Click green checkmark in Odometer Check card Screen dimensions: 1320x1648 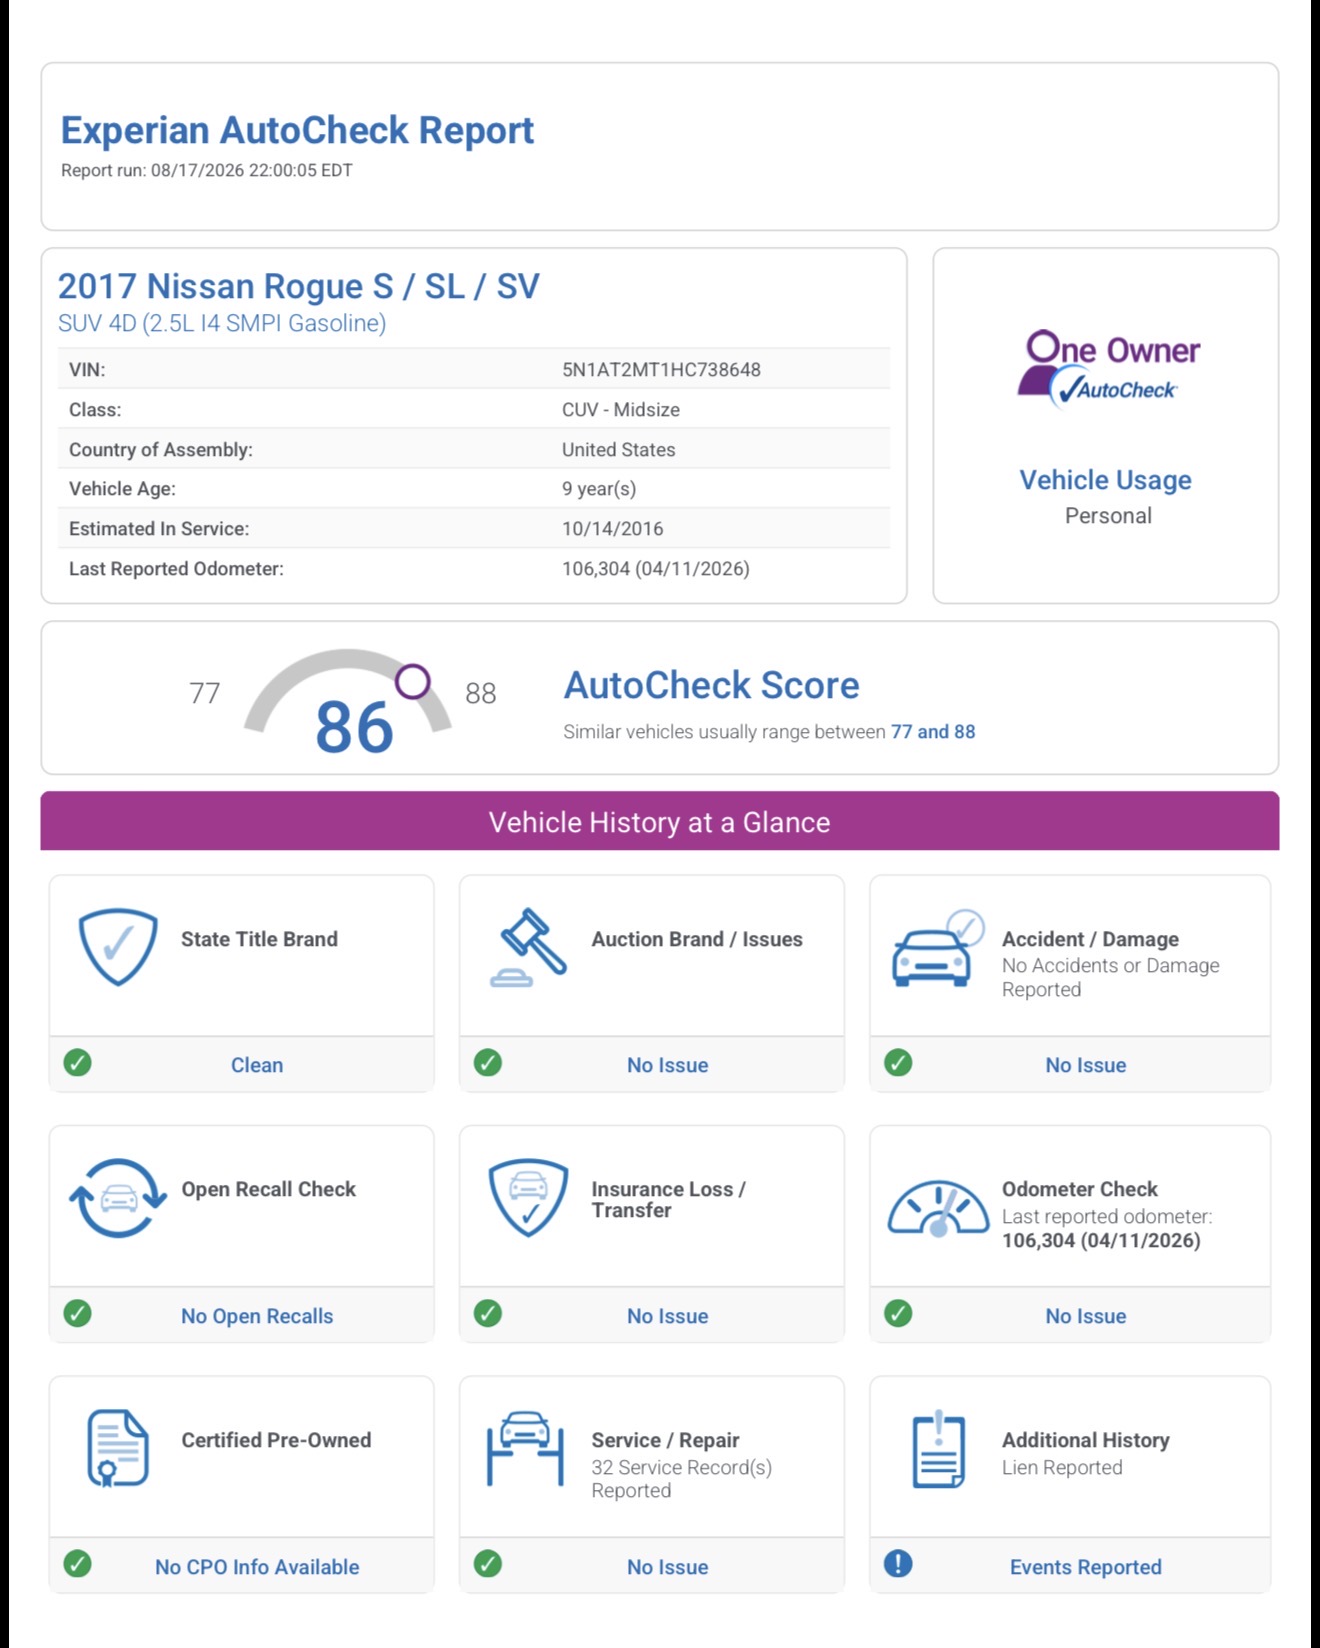coord(898,1313)
